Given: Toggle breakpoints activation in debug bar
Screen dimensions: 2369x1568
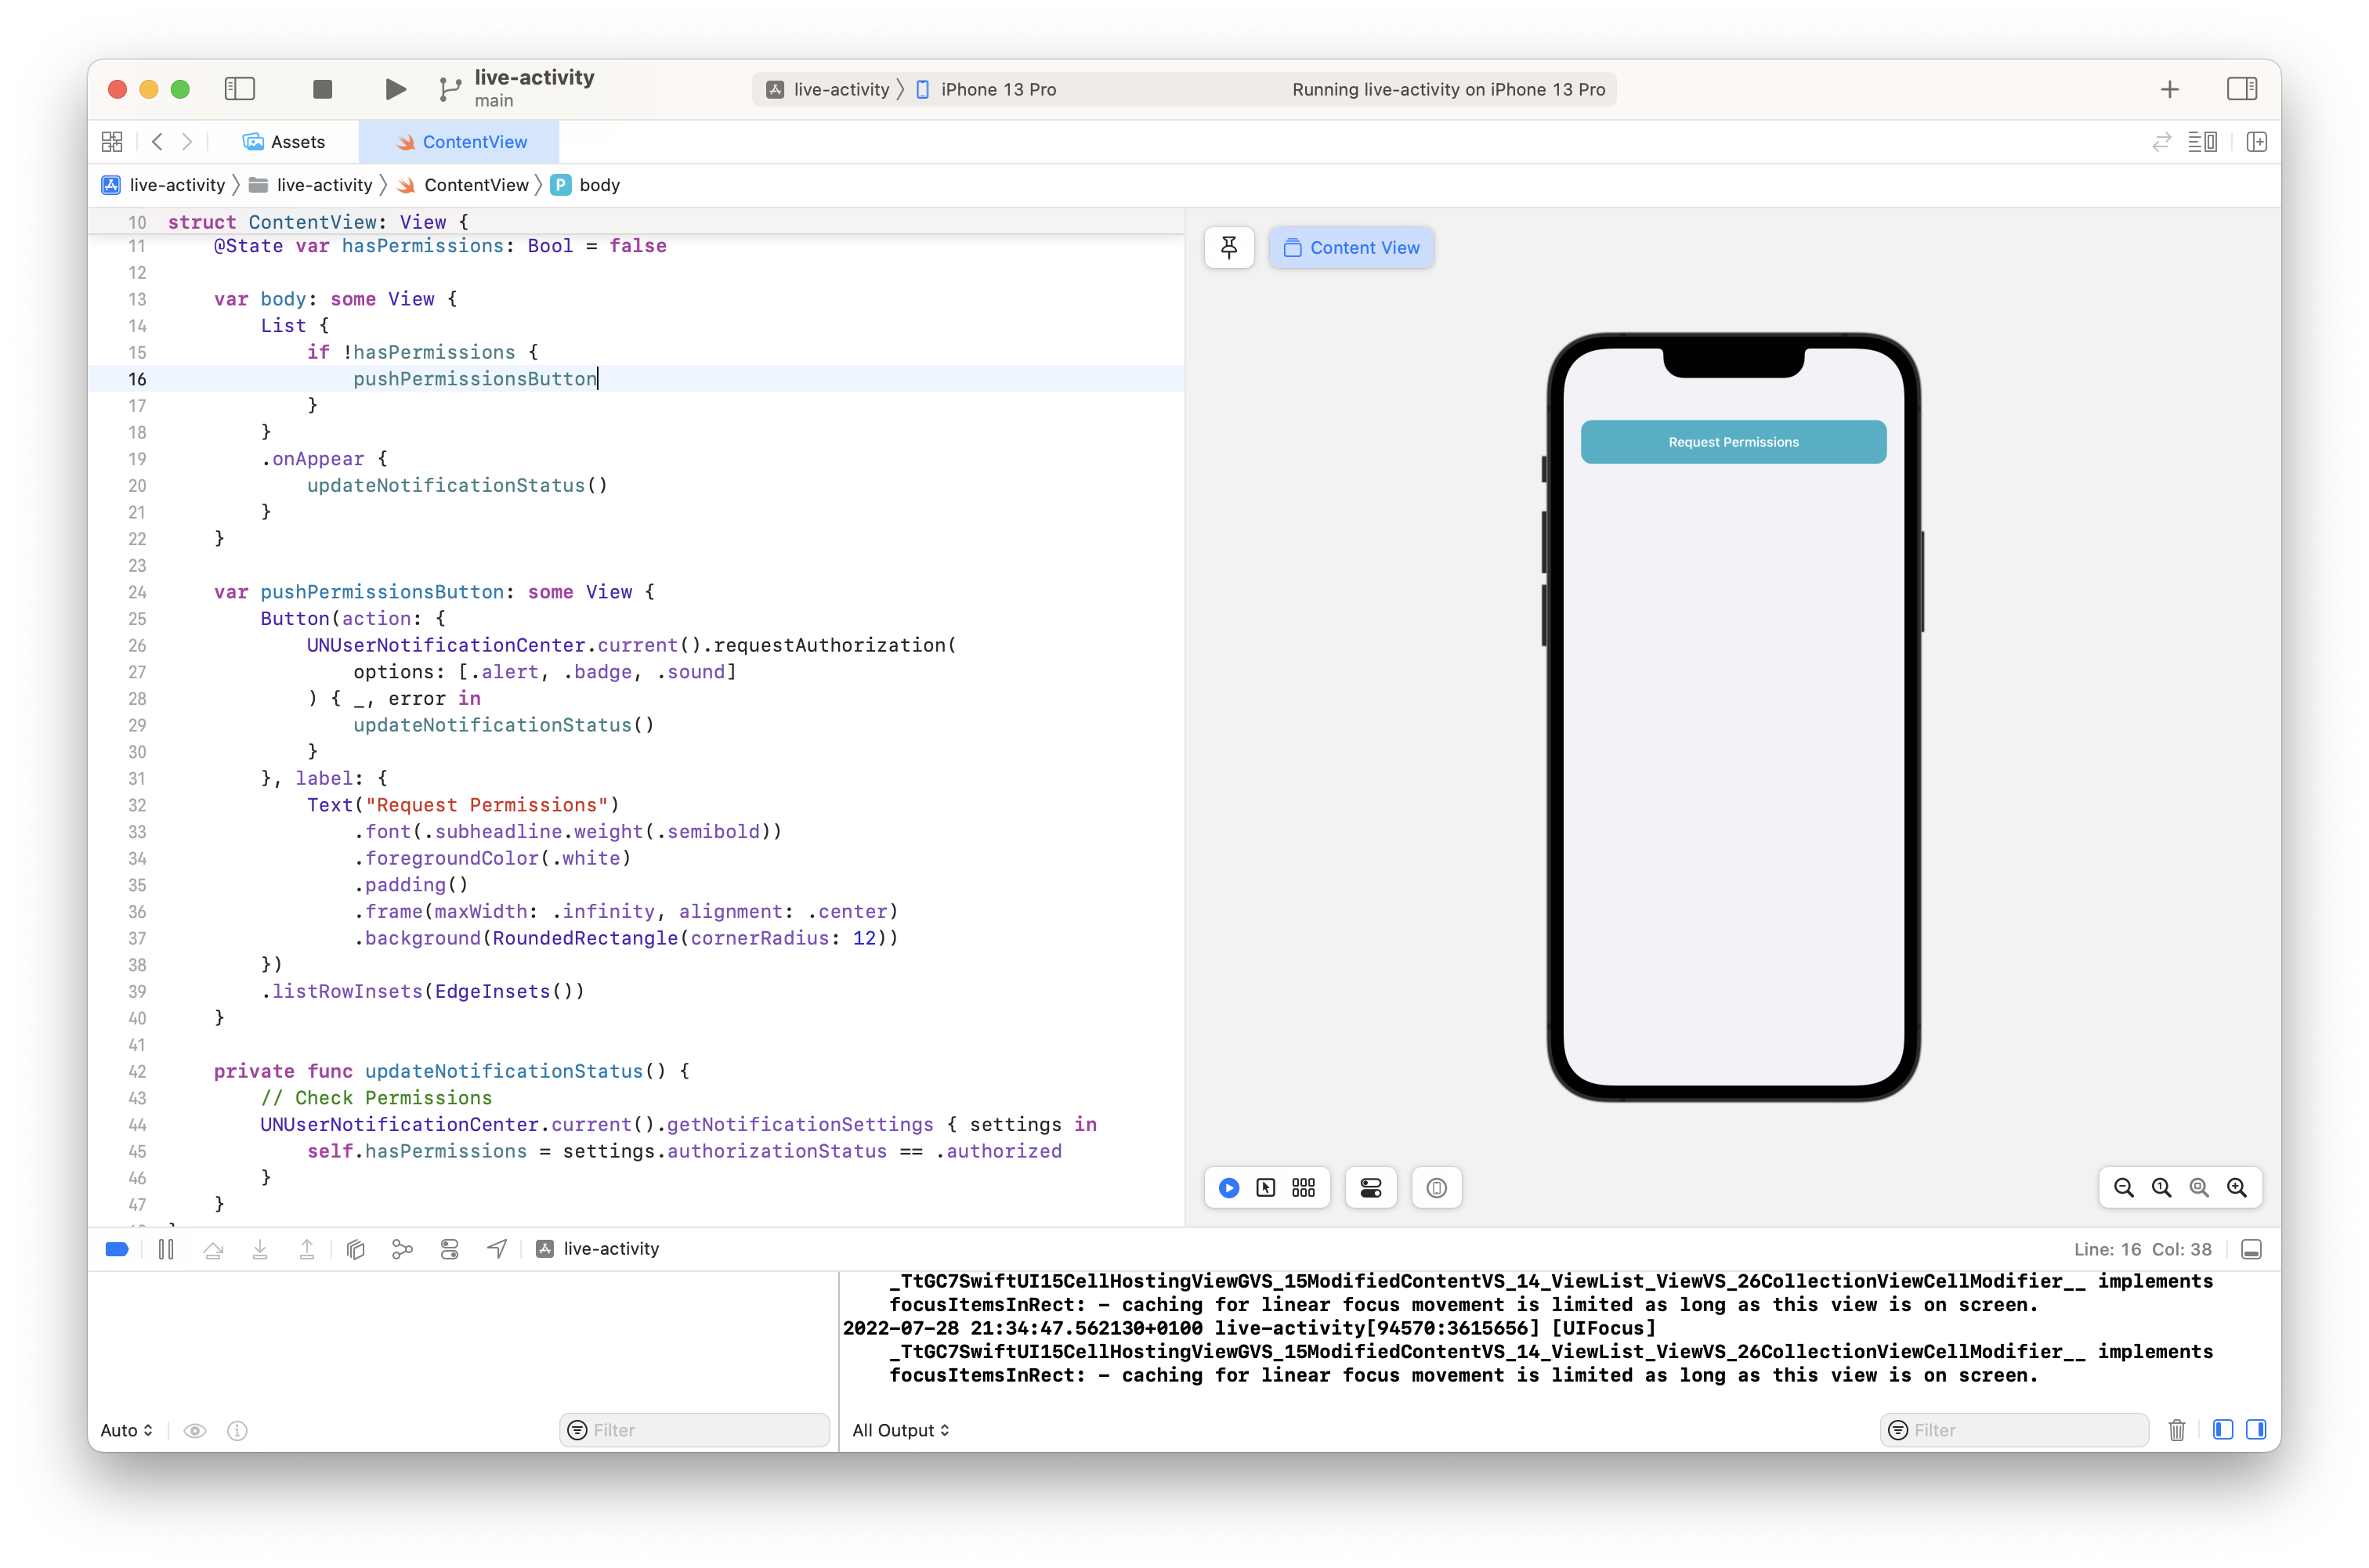Looking at the screenshot, I should (x=117, y=1249).
